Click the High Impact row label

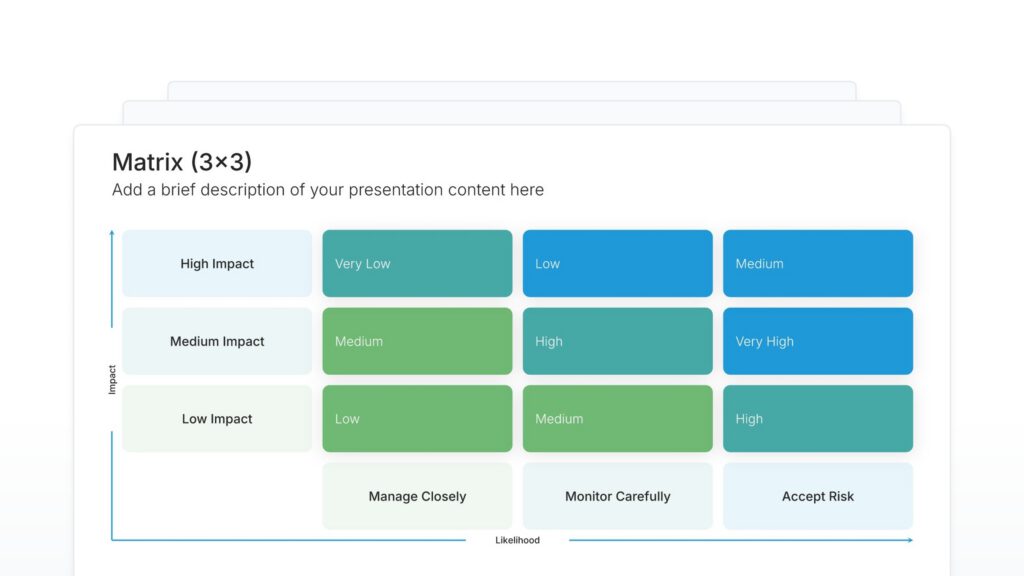217,264
